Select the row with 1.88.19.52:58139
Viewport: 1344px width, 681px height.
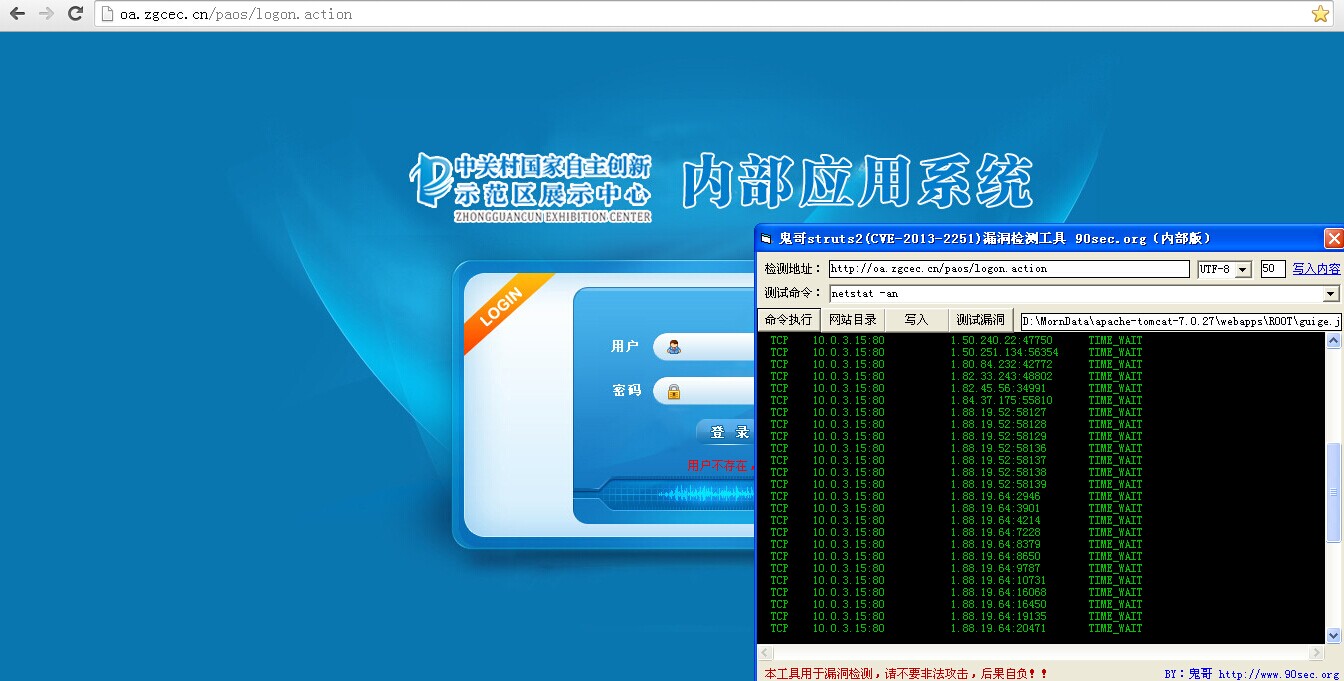coord(956,484)
